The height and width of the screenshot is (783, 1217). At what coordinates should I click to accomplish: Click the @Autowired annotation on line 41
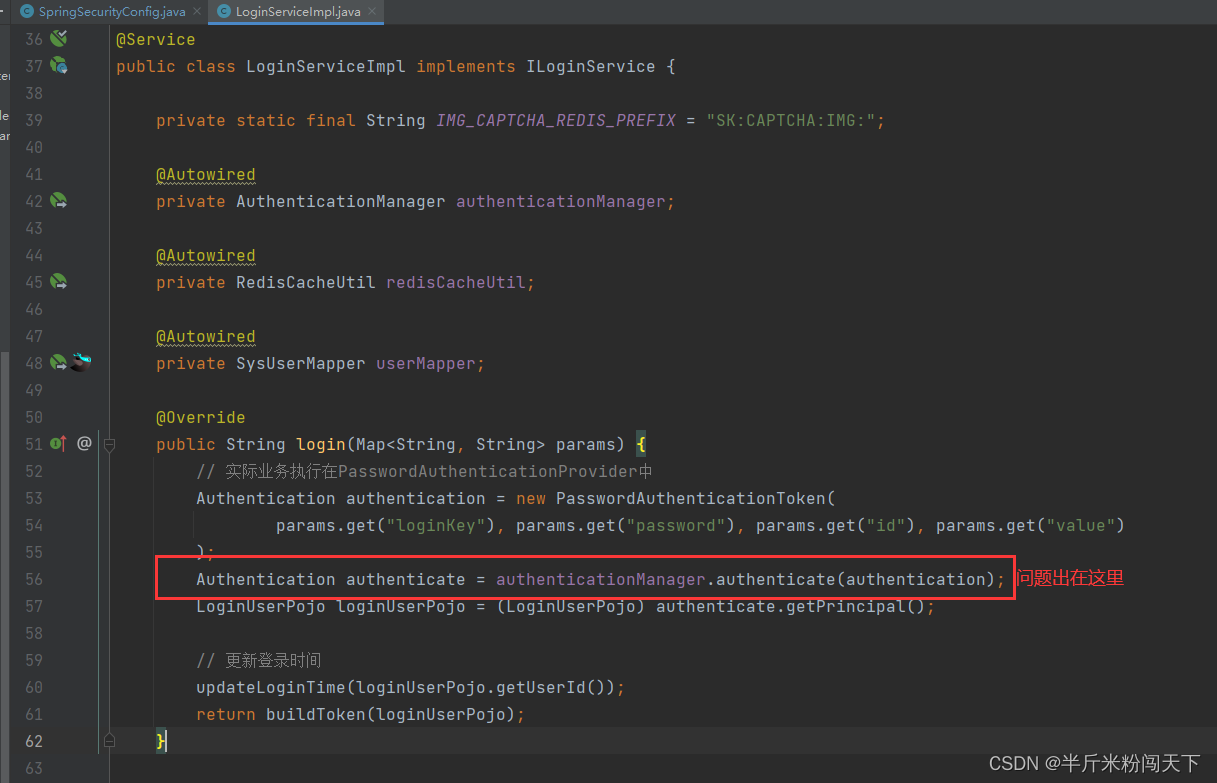click(206, 174)
